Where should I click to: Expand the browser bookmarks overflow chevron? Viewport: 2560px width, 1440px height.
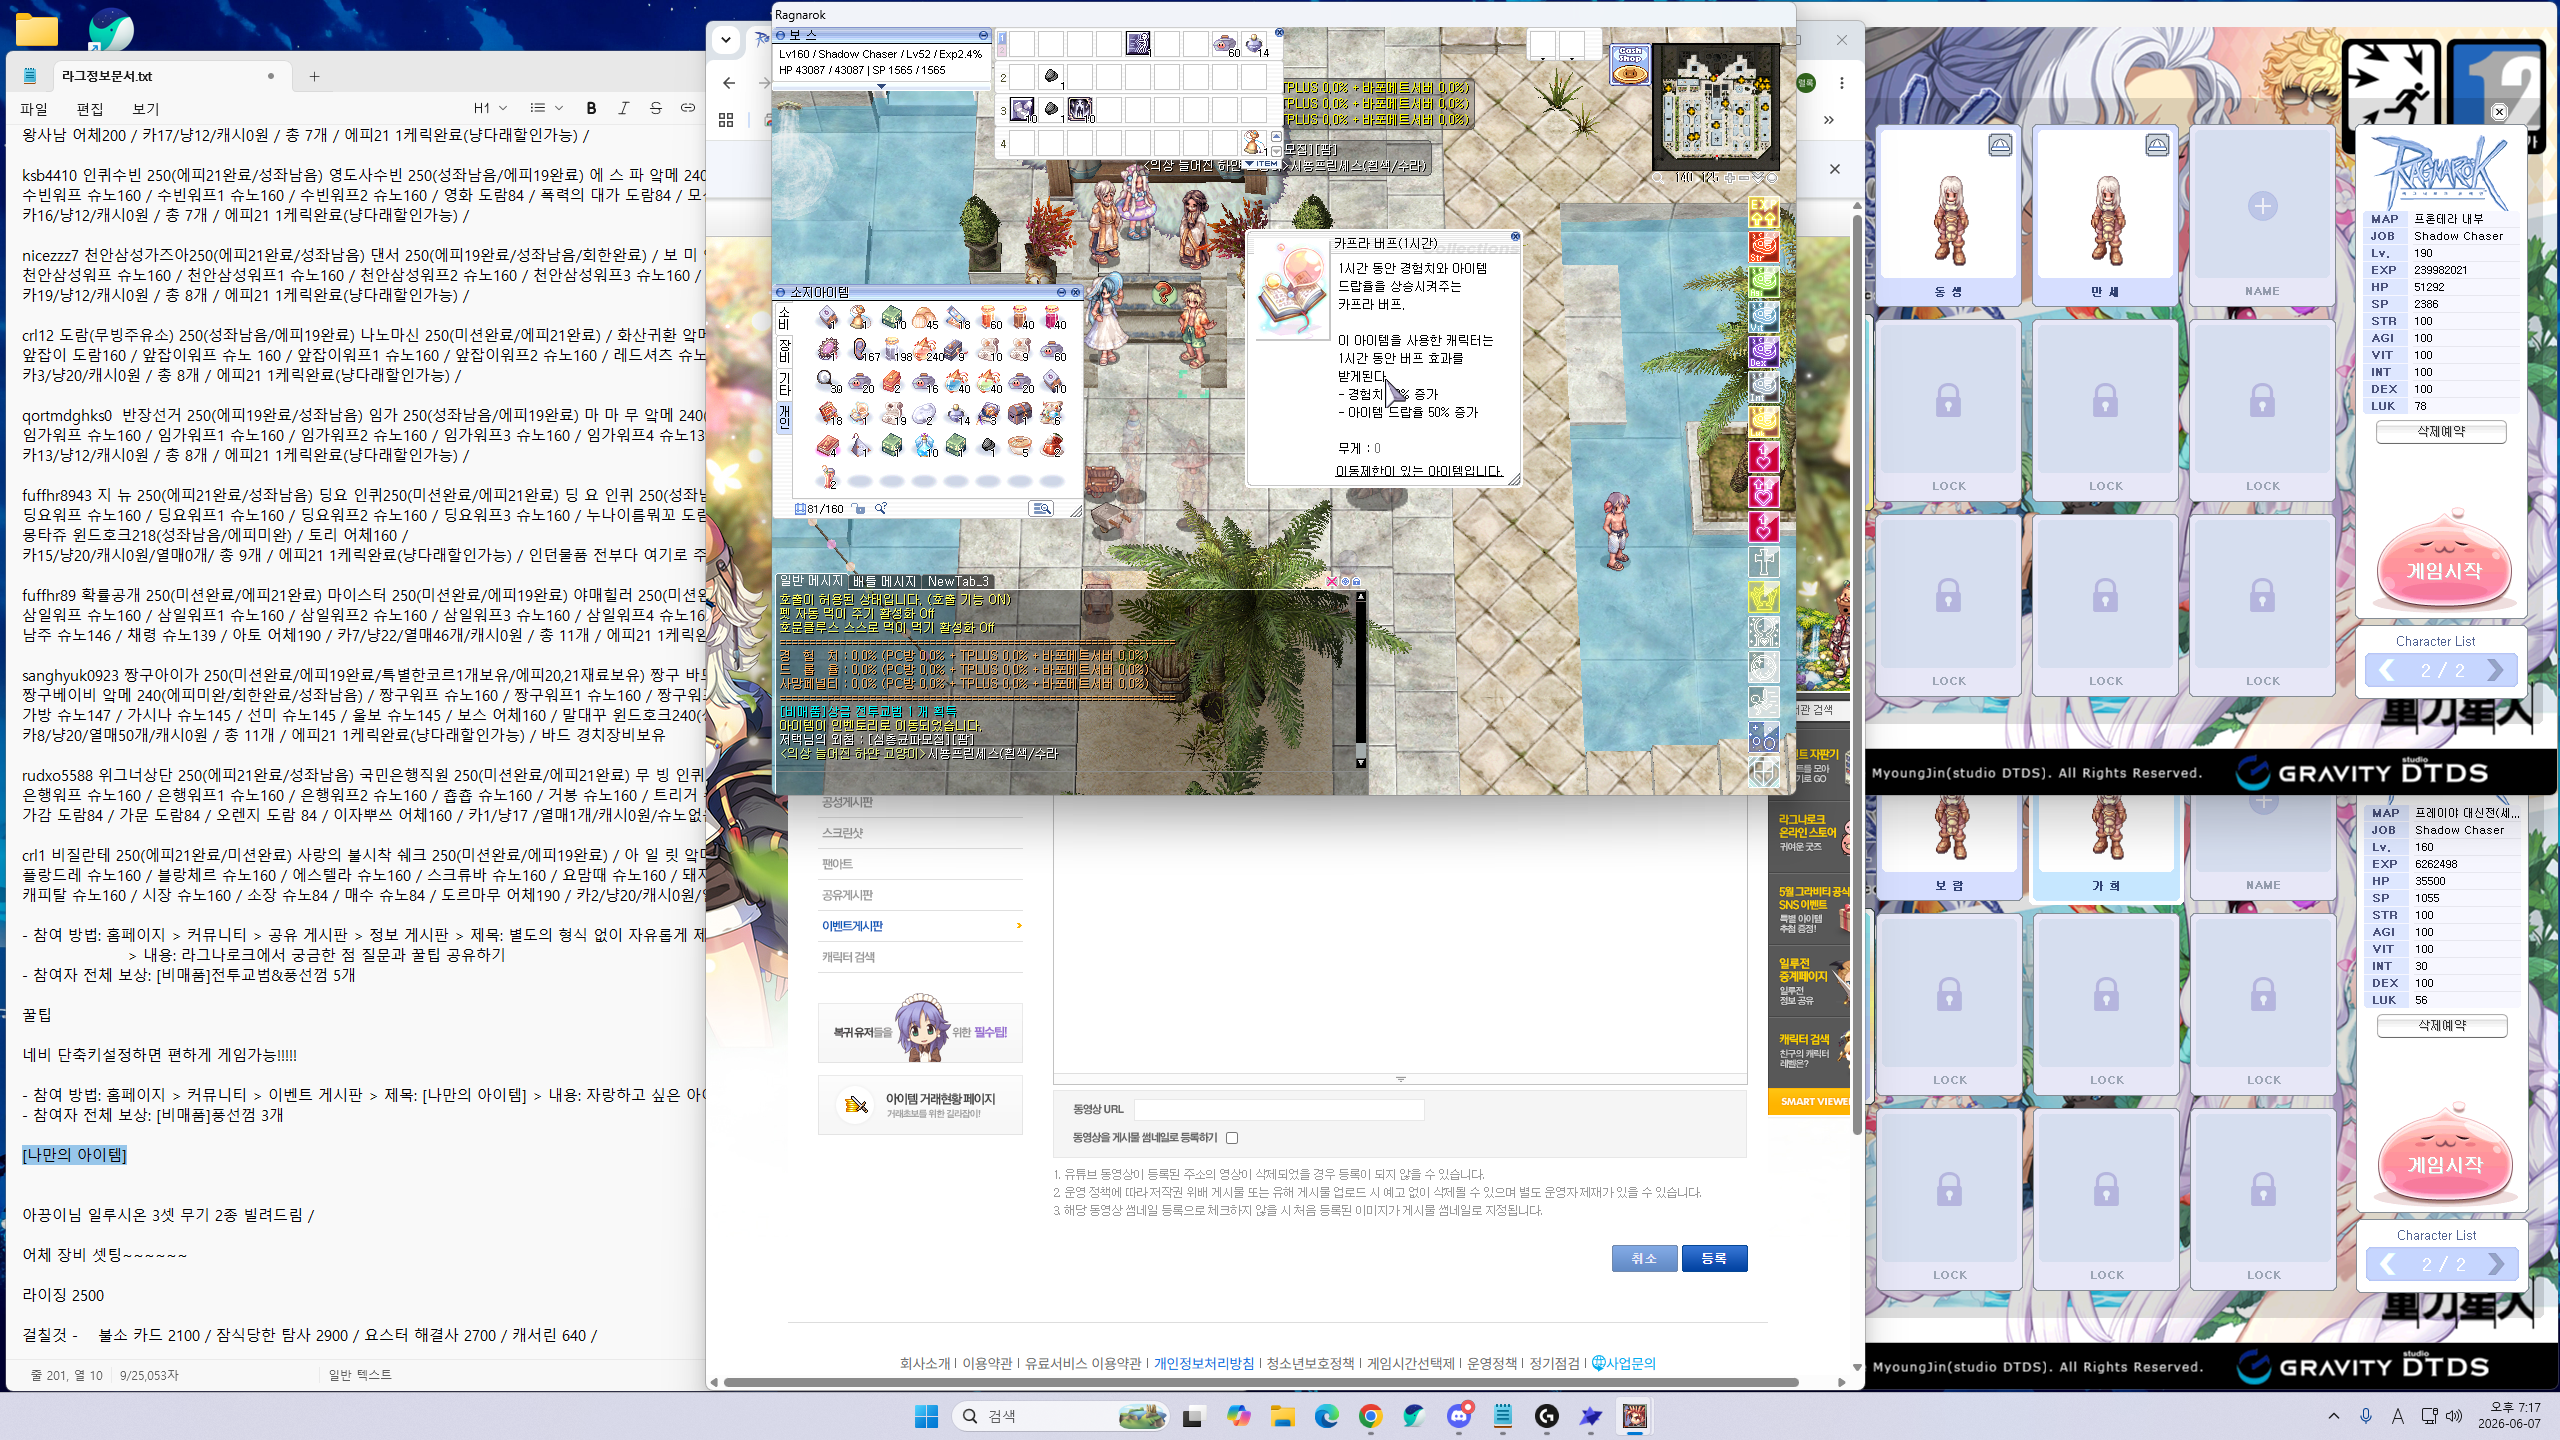coord(1828,120)
